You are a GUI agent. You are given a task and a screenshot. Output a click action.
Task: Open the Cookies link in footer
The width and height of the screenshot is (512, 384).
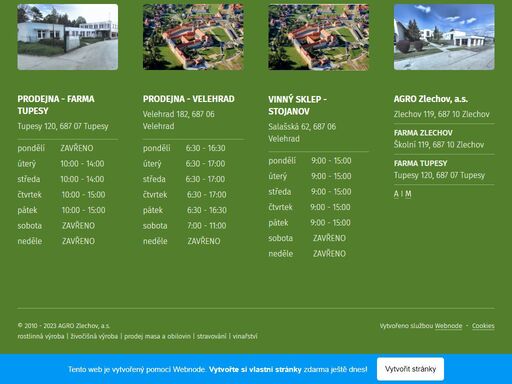(483, 326)
